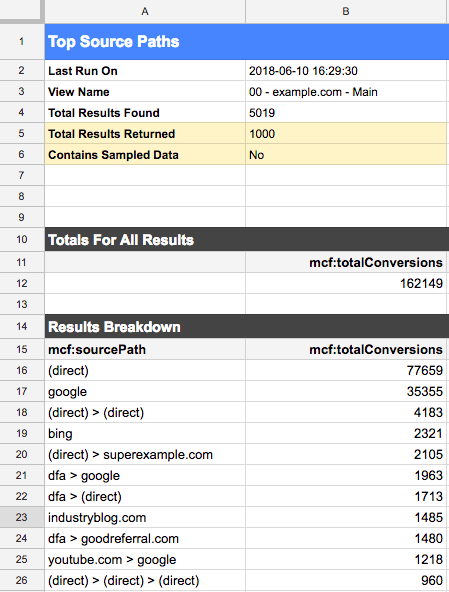Select the google conversions value 35355

(346, 392)
